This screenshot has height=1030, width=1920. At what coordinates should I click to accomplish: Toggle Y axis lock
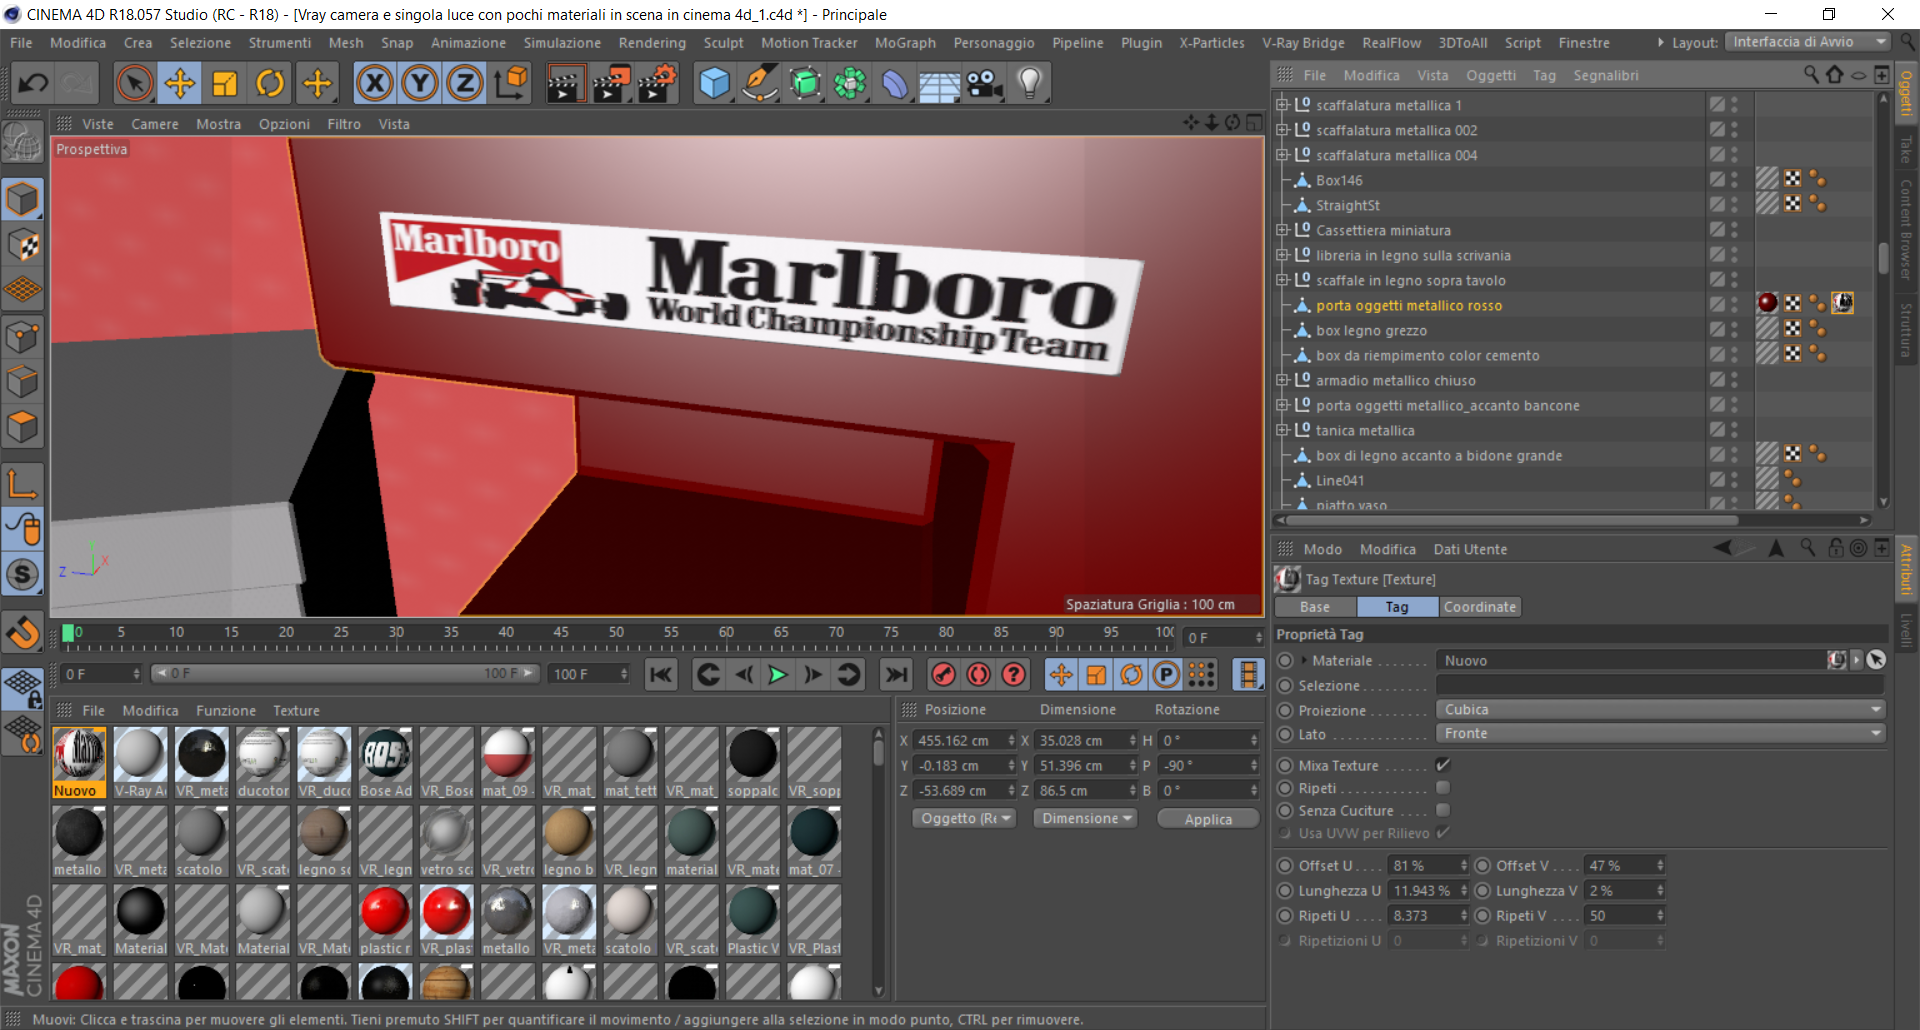[420, 83]
